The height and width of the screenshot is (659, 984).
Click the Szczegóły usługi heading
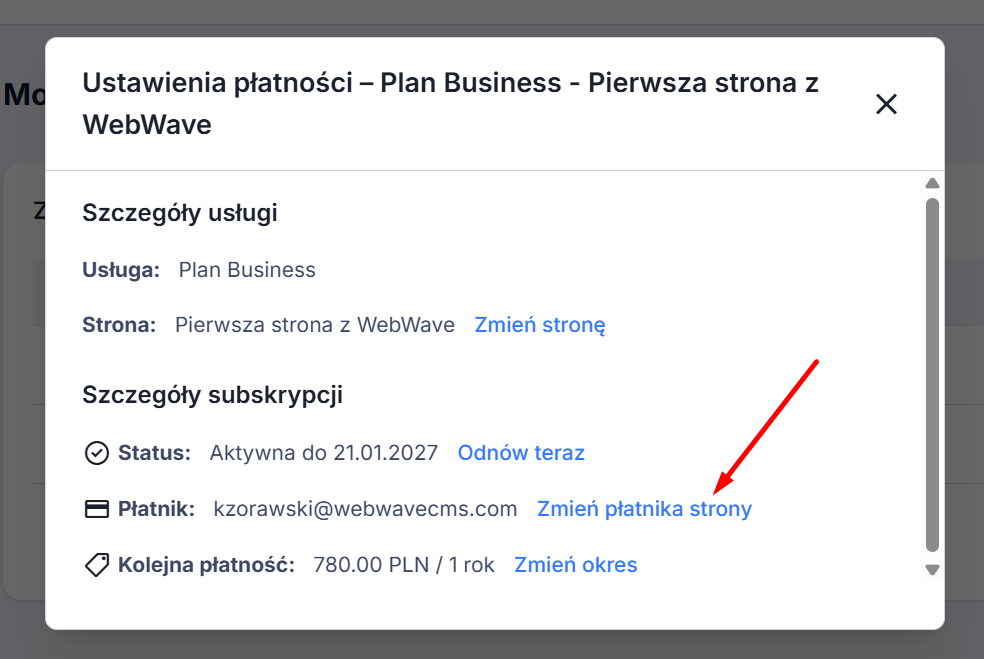click(180, 213)
